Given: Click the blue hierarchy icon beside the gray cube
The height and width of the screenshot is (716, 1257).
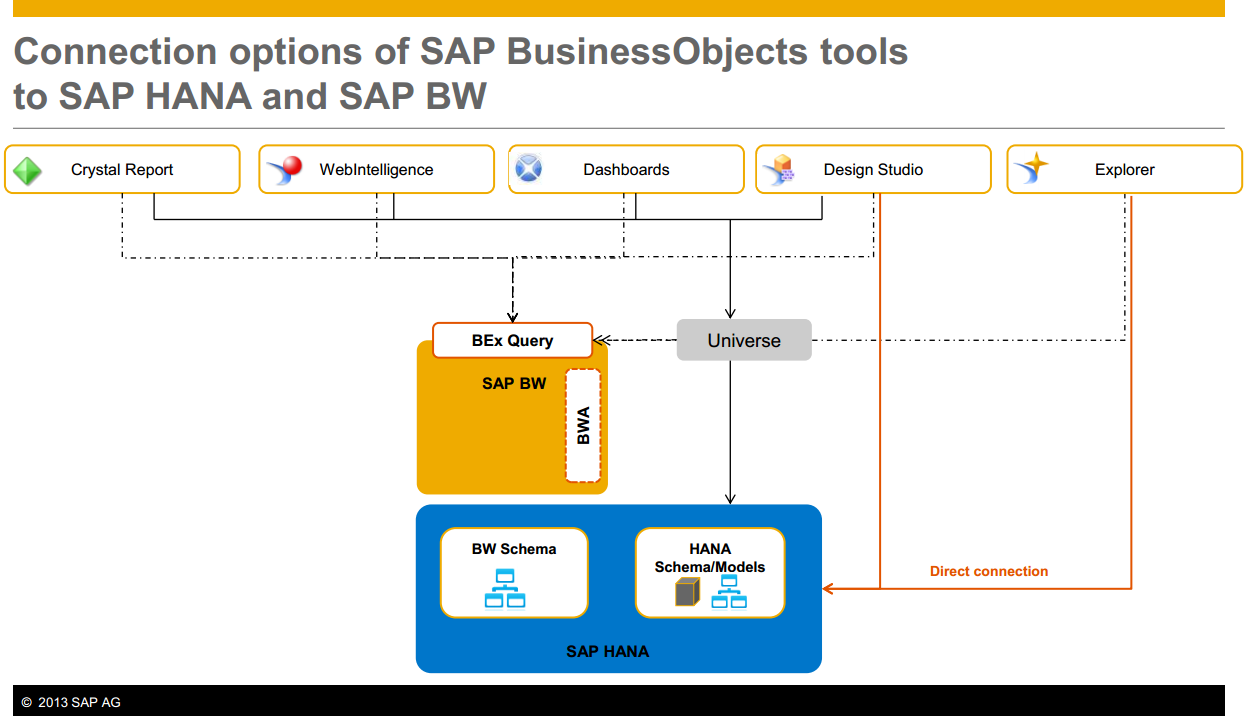Looking at the screenshot, I should tap(729, 592).
